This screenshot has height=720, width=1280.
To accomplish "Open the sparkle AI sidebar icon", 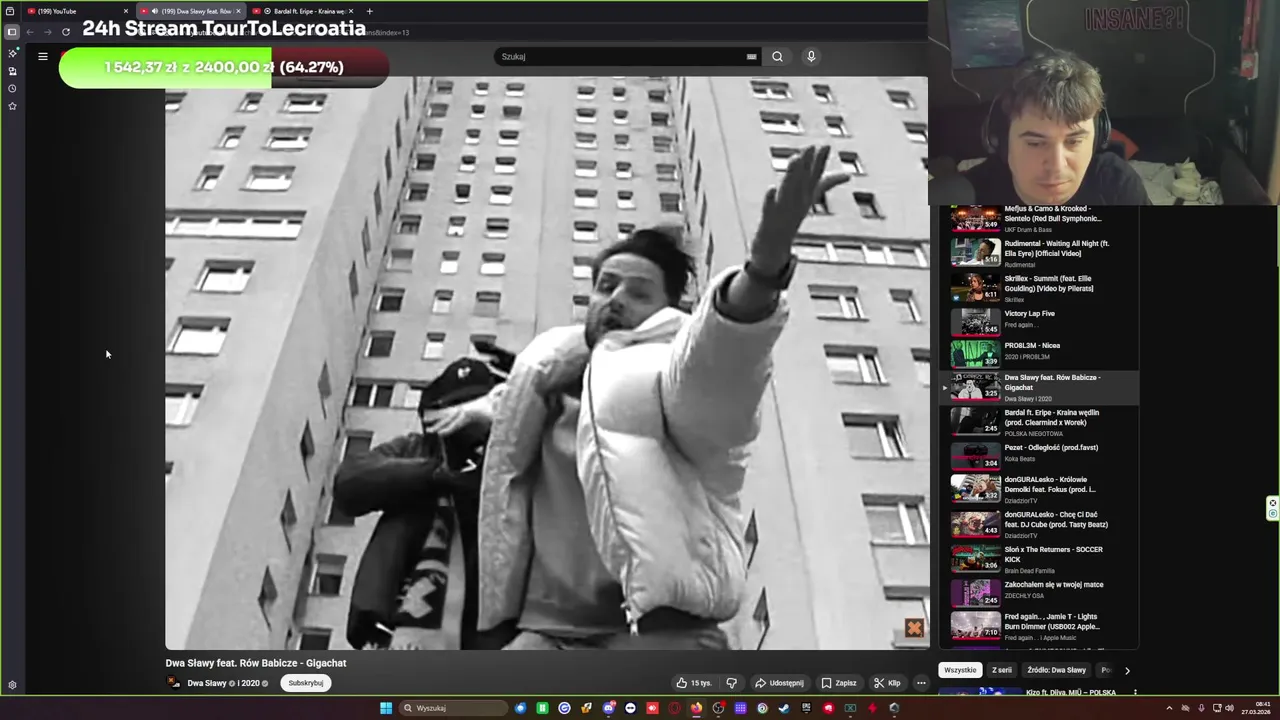I will 12,53.
